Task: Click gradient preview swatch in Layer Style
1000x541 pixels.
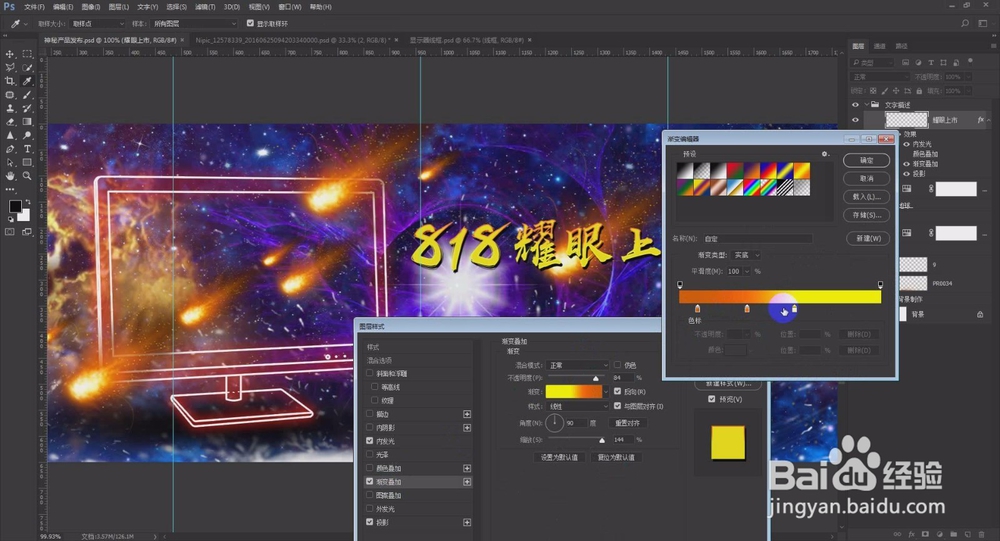Action: [x=573, y=392]
